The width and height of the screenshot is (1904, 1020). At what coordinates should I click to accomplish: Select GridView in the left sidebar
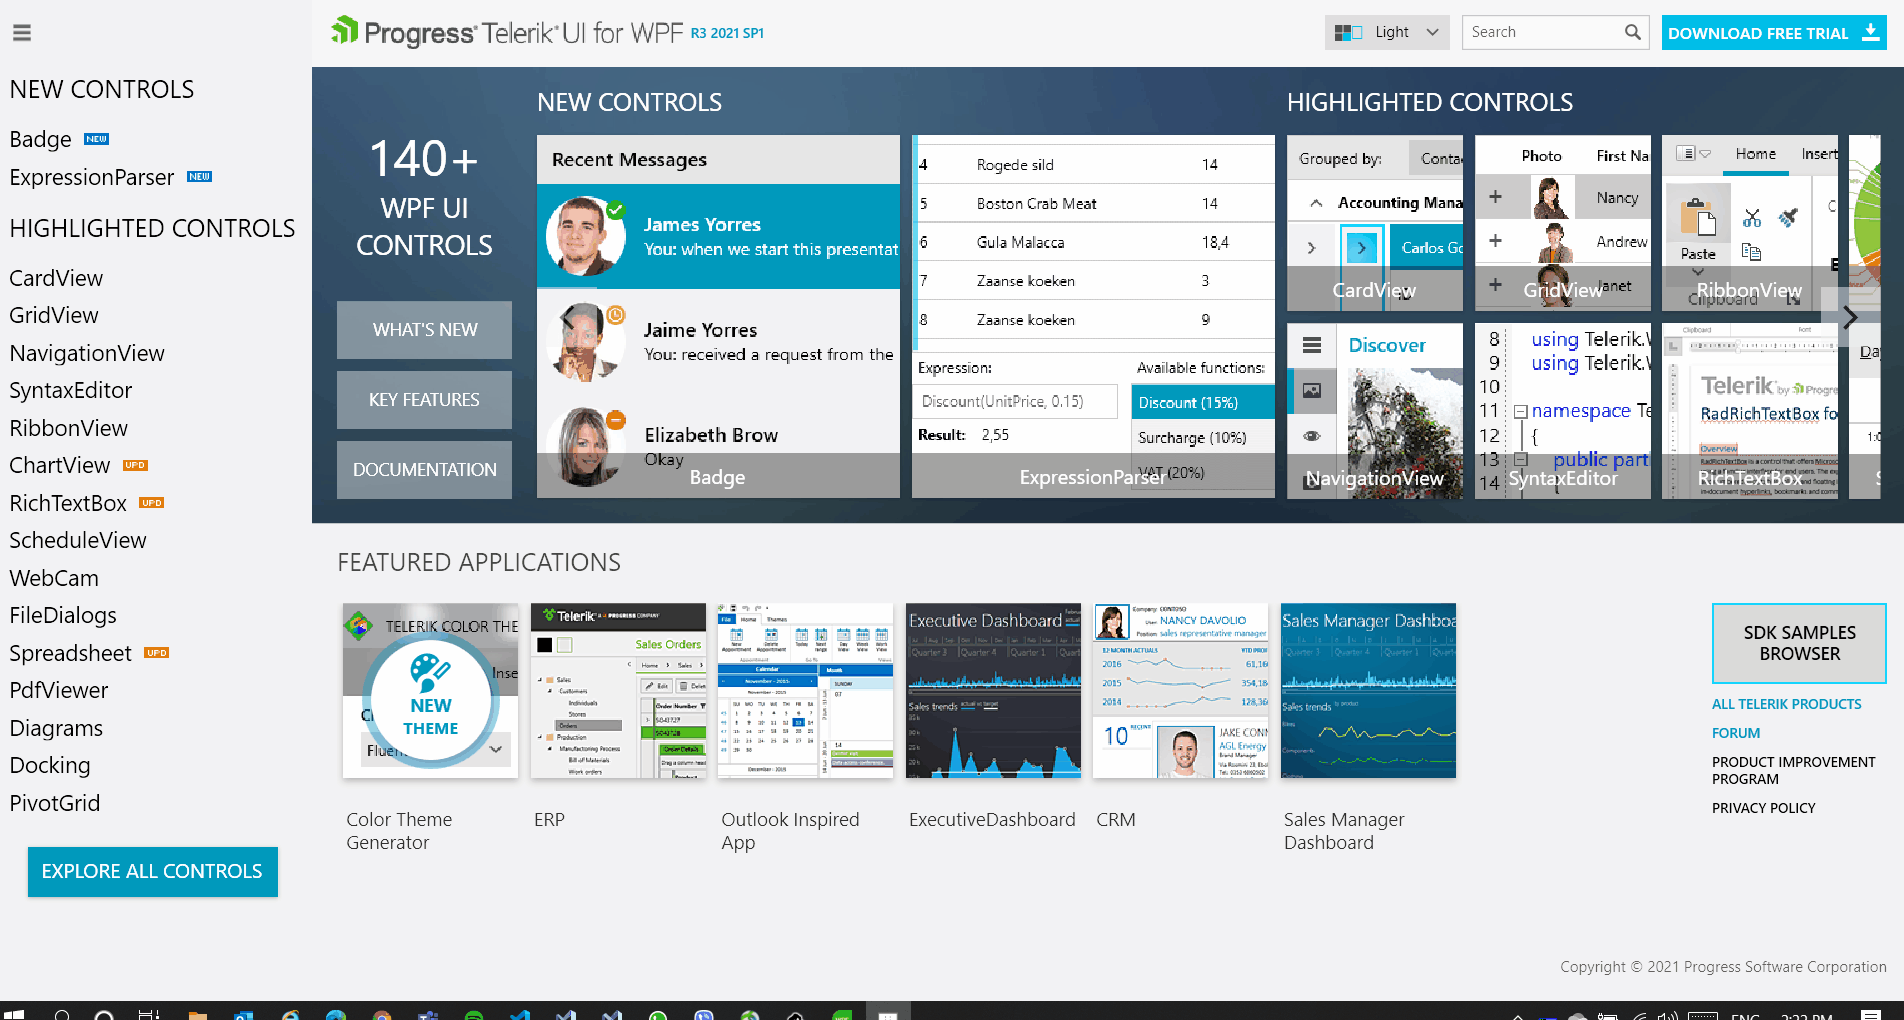pos(54,315)
